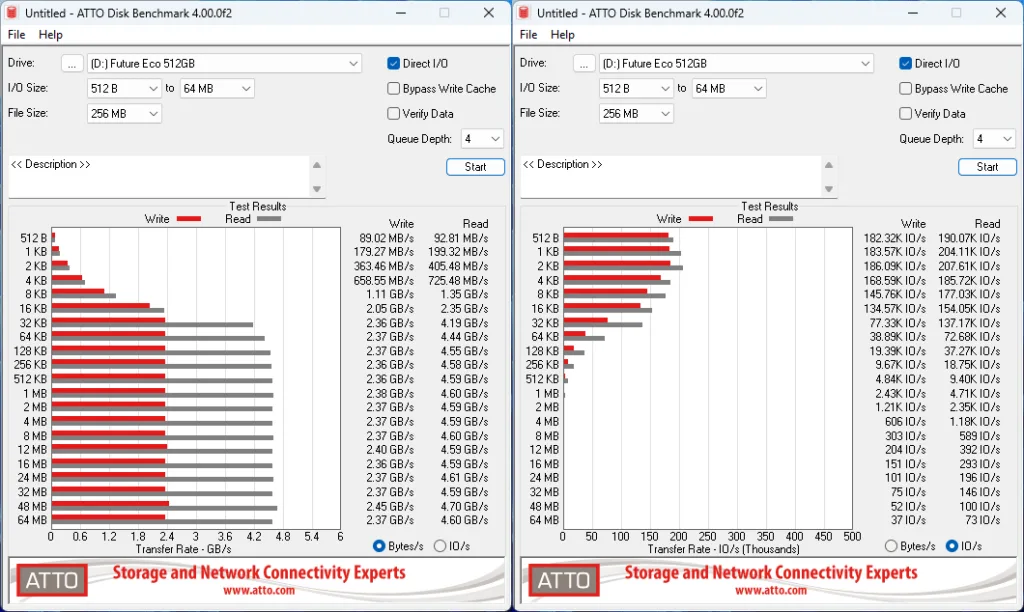Click Description text field in right window

[x=671, y=176]
